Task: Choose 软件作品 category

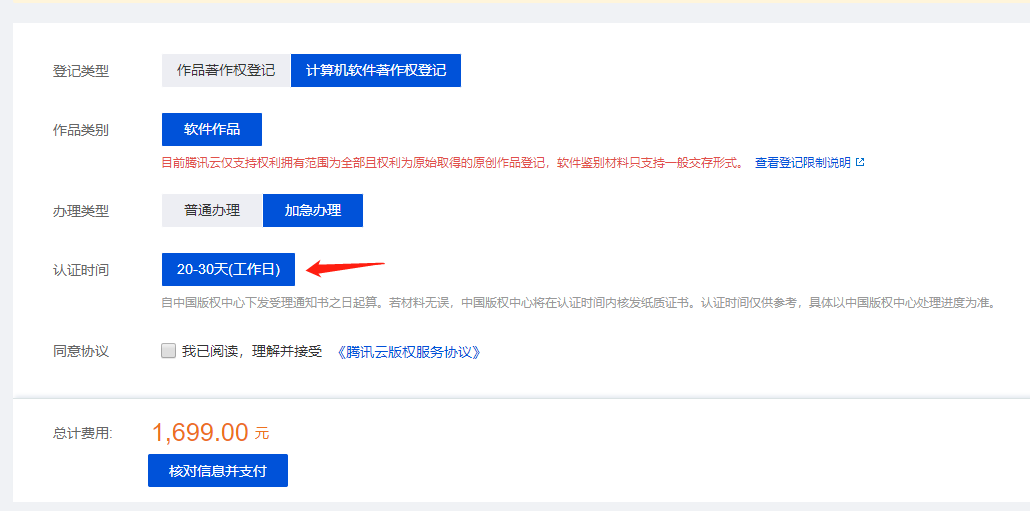Action: point(212,129)
